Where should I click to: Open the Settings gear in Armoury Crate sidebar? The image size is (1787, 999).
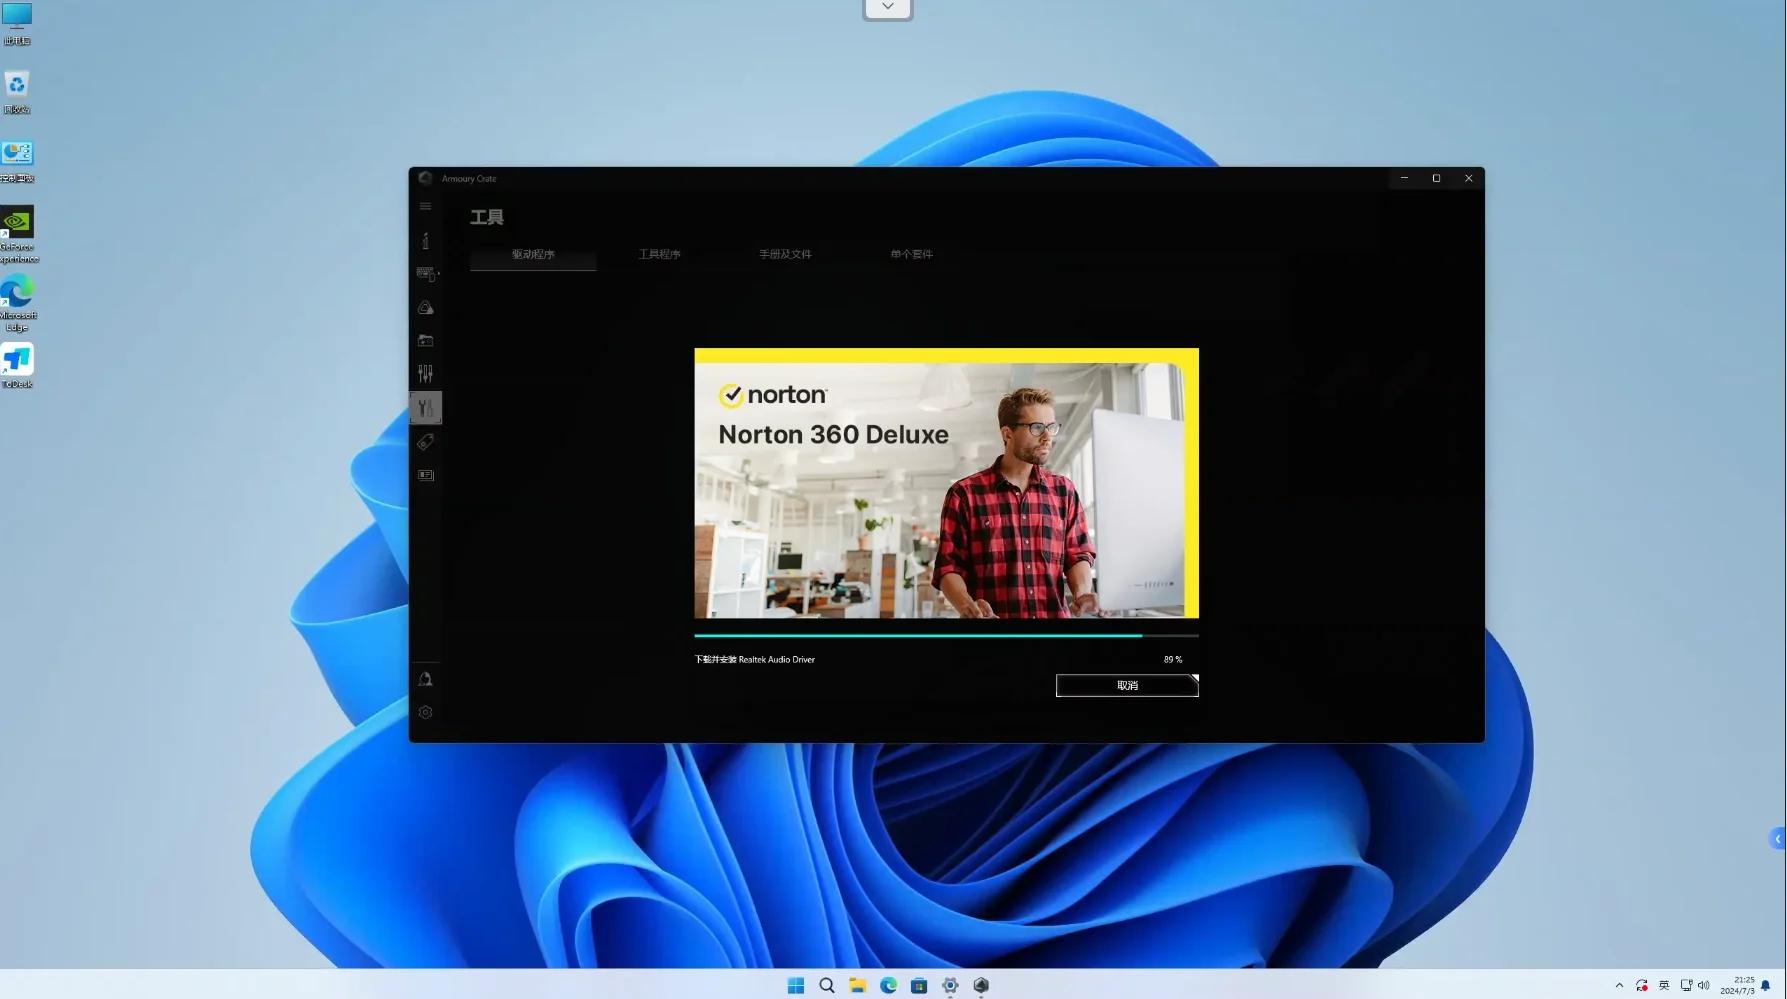(x=425, y=712)
